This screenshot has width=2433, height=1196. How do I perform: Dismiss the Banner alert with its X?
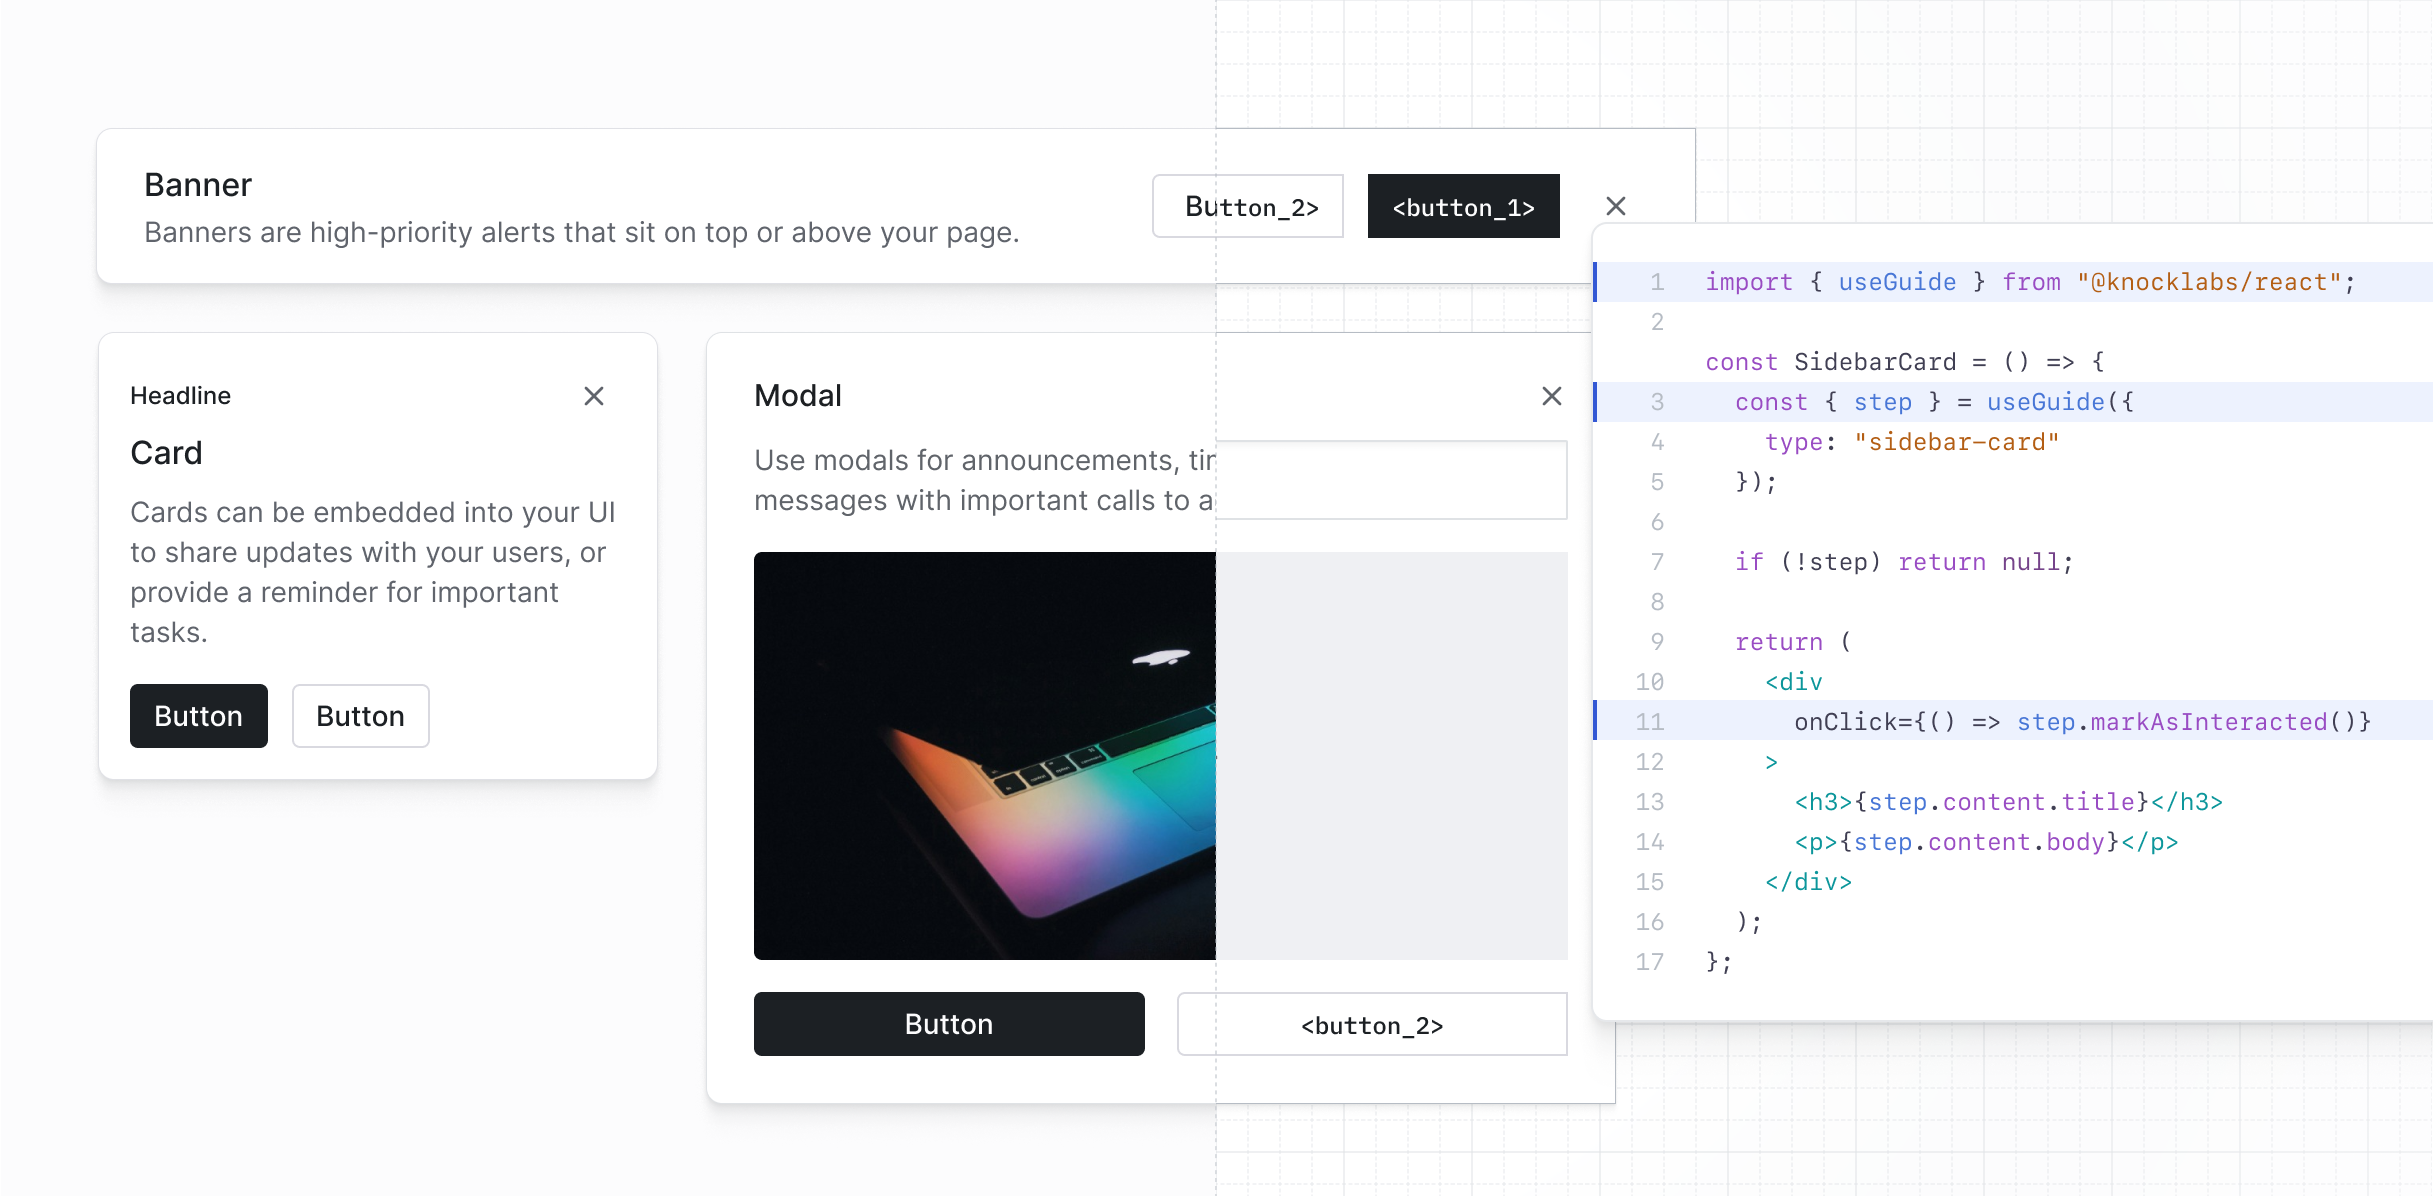pyautogui.click(x=1616, y=206)
